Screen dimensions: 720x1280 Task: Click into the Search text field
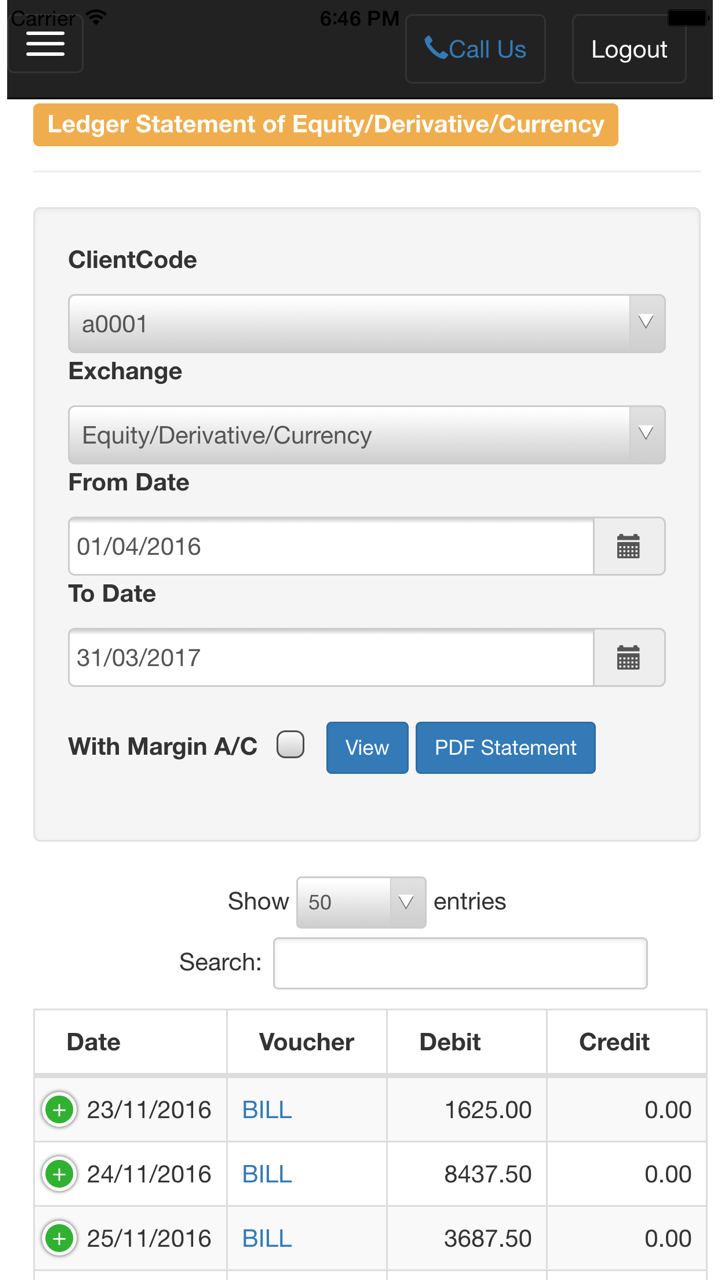coord(460,963)
